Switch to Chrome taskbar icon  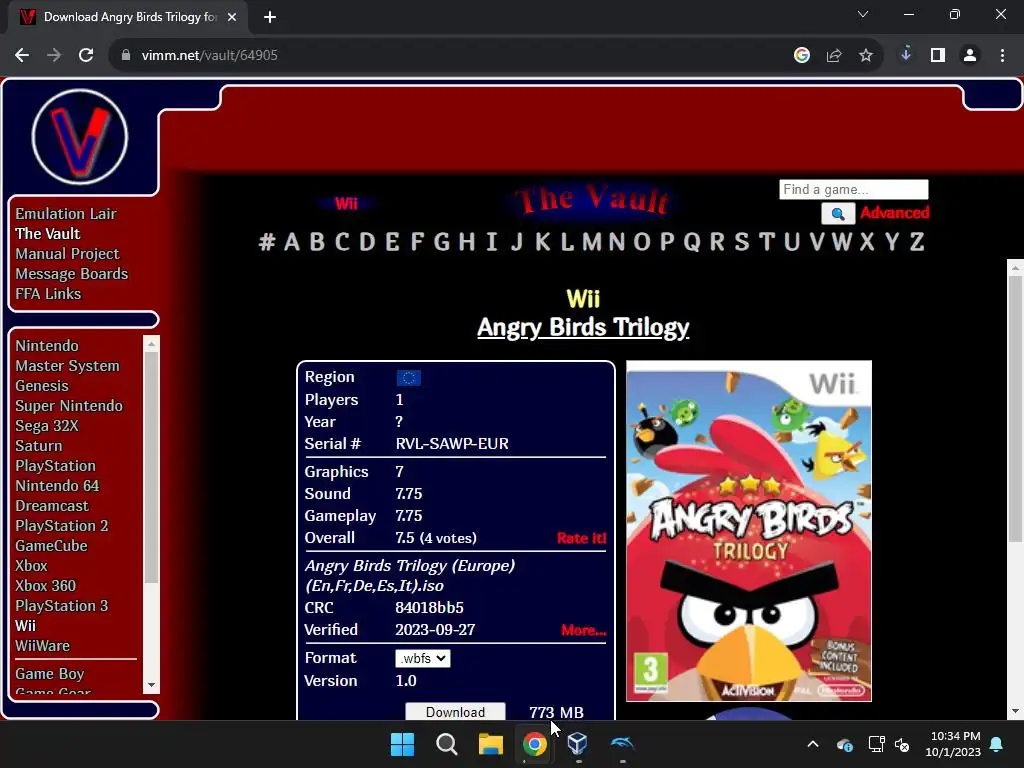(534, 744)
